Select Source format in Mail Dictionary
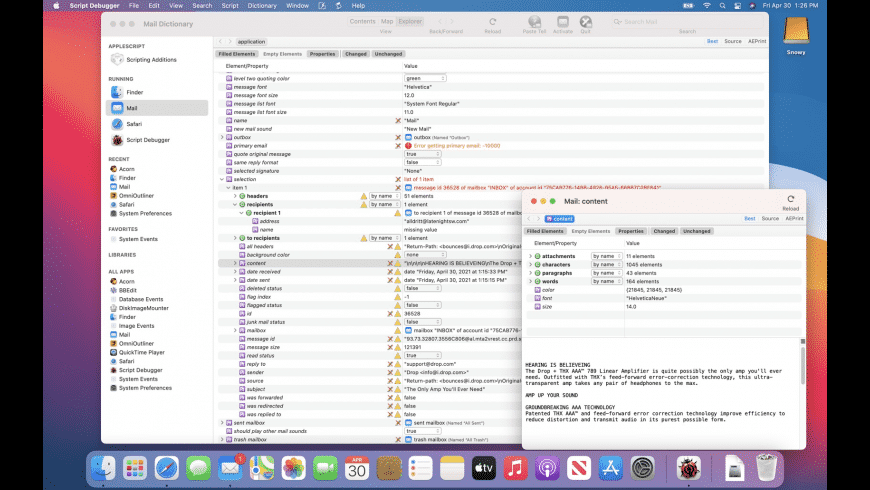This screenshot has width=870, height=490. tap(732, 41)
